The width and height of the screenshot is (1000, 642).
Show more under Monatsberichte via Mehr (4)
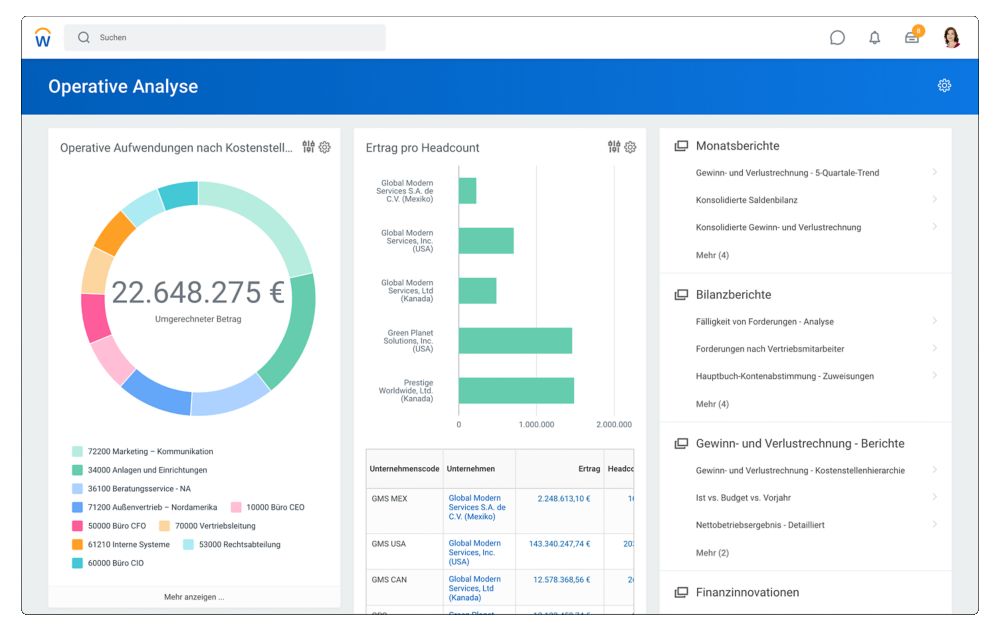click(x=712, y=255)
